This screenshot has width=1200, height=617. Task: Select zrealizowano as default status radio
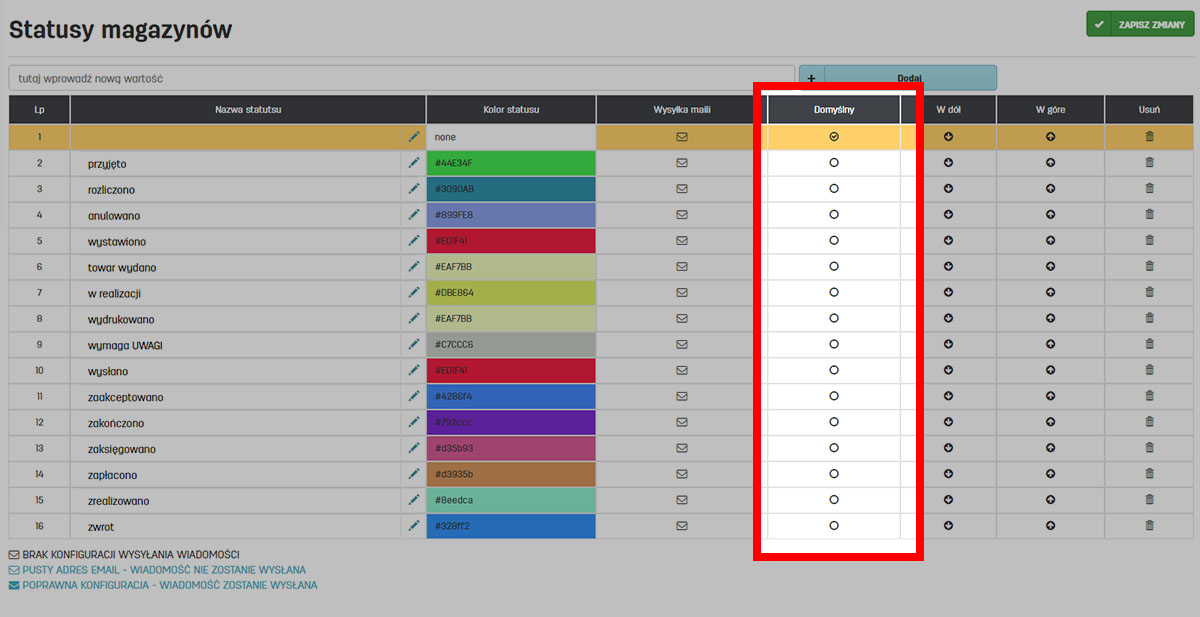pos(834,500)
